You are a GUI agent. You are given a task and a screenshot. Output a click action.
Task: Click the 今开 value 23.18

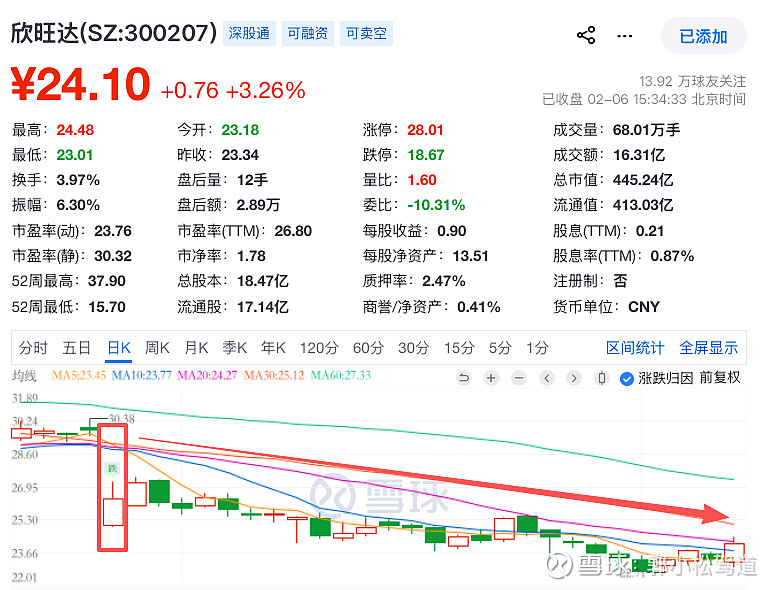click(240, 130)
